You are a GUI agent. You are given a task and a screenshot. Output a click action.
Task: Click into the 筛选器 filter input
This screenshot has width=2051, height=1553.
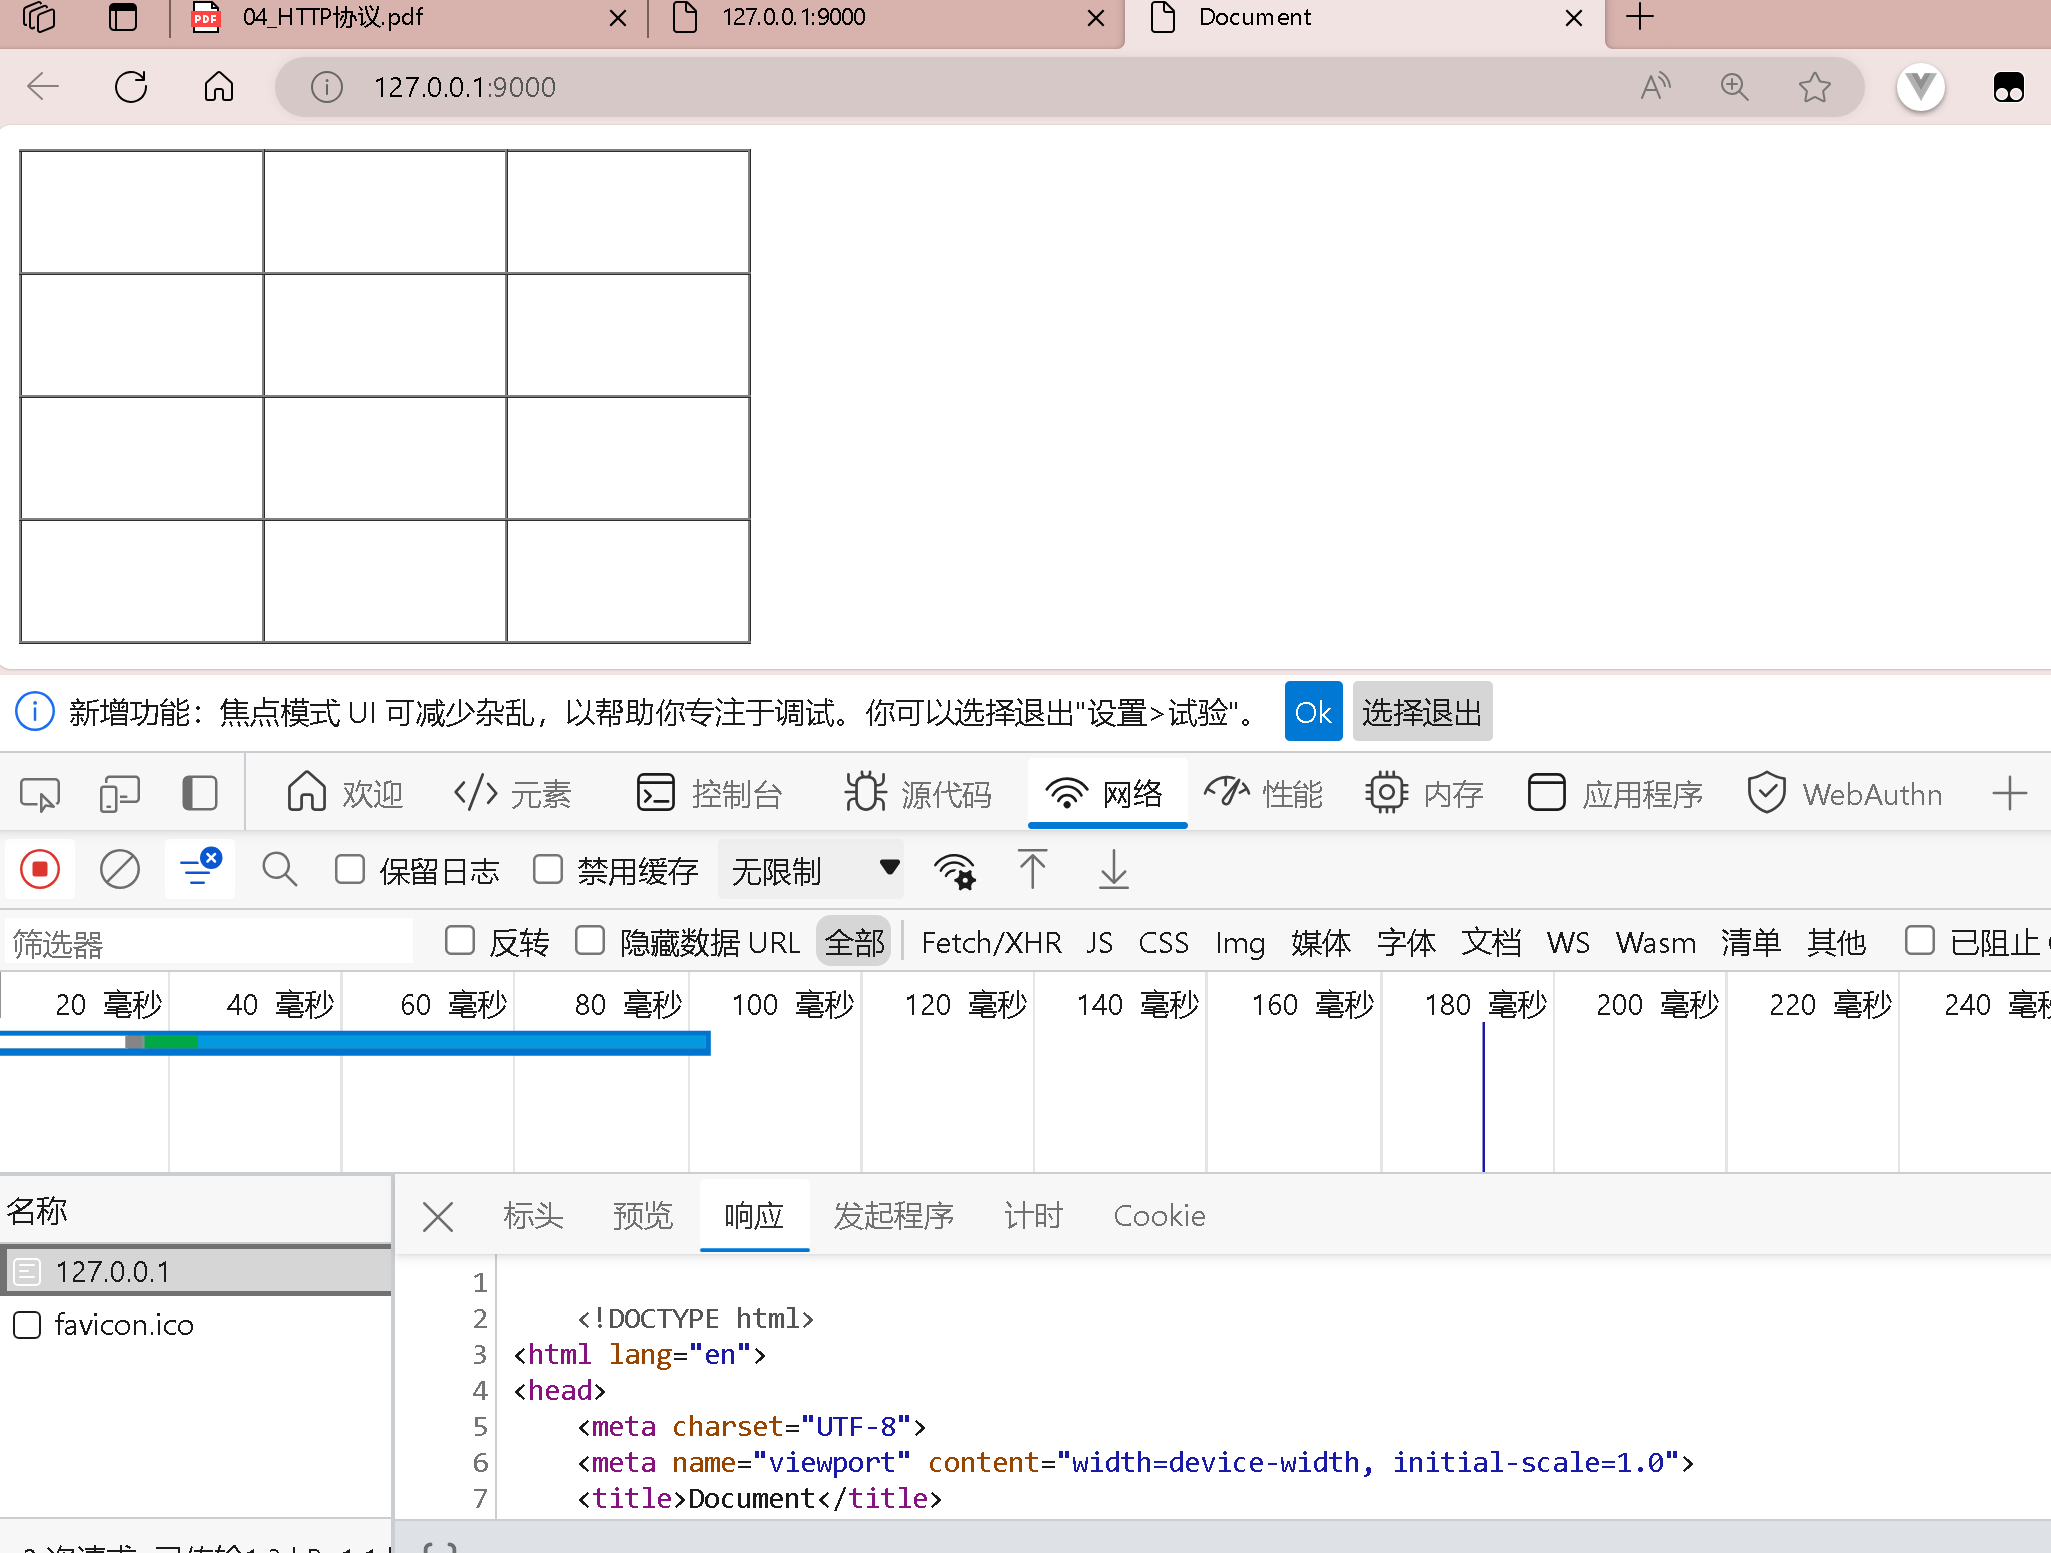[x=208, y=943]
